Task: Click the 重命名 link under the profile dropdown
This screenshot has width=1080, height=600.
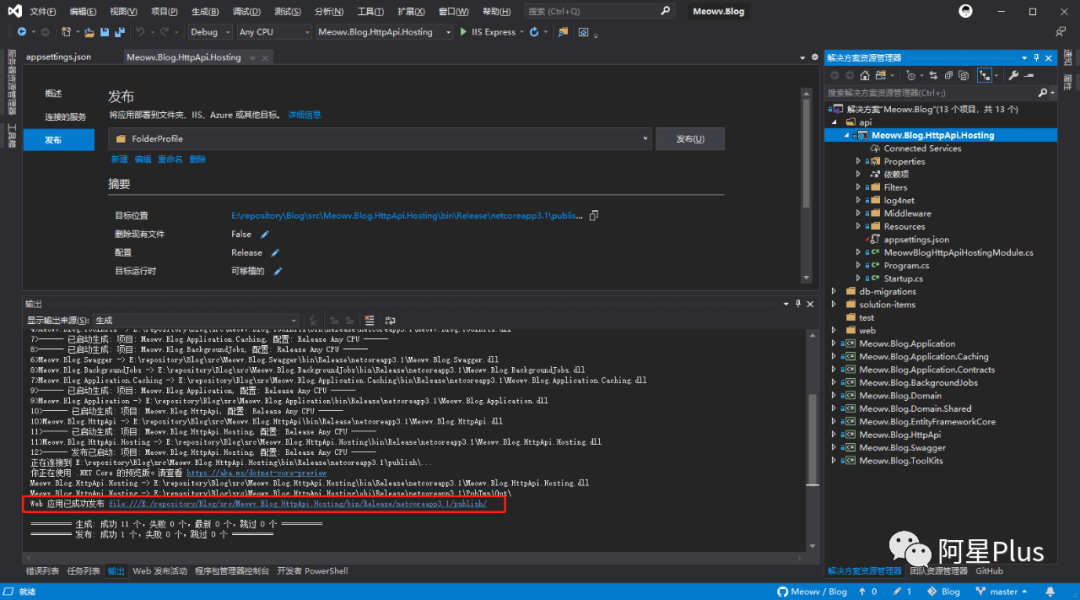Action: click(170, 159)
